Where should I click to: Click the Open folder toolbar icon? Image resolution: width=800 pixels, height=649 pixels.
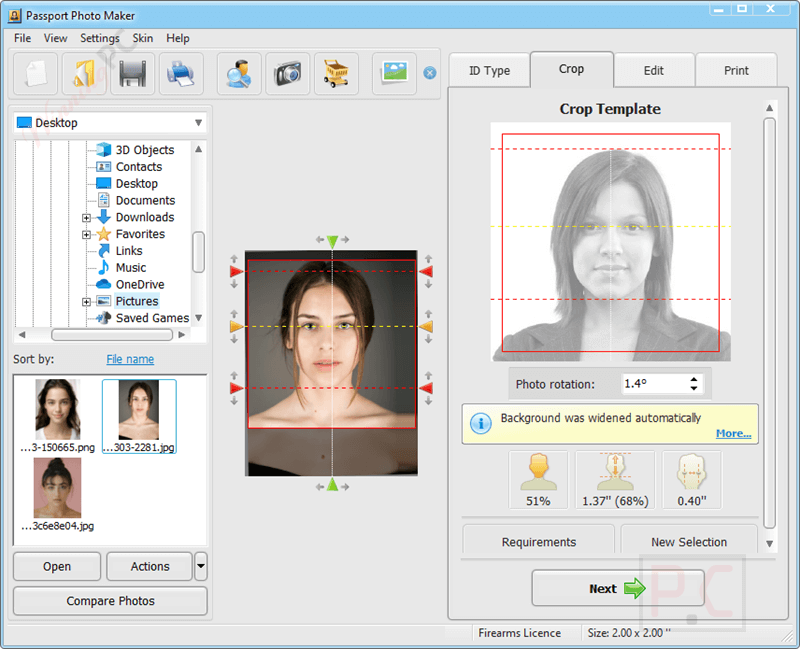click(84, 74)
